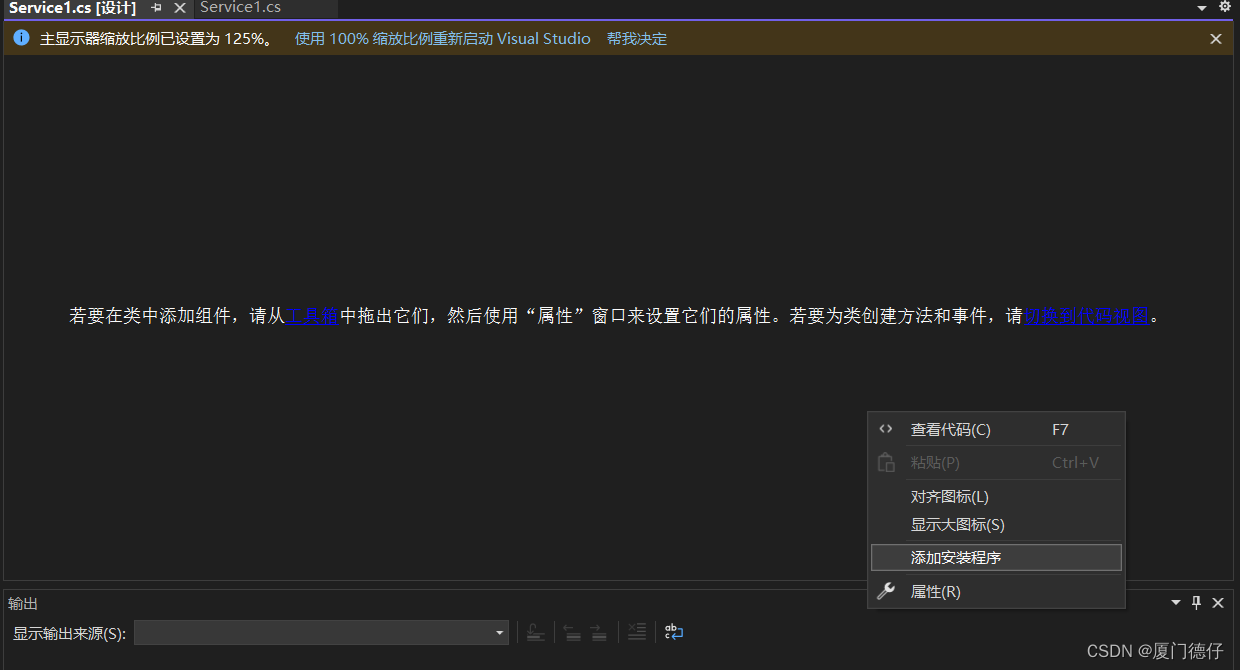Pin the Service1.cs [设计] tab
This screenshot has height=670, width=1240.
[x=156, y=8]
